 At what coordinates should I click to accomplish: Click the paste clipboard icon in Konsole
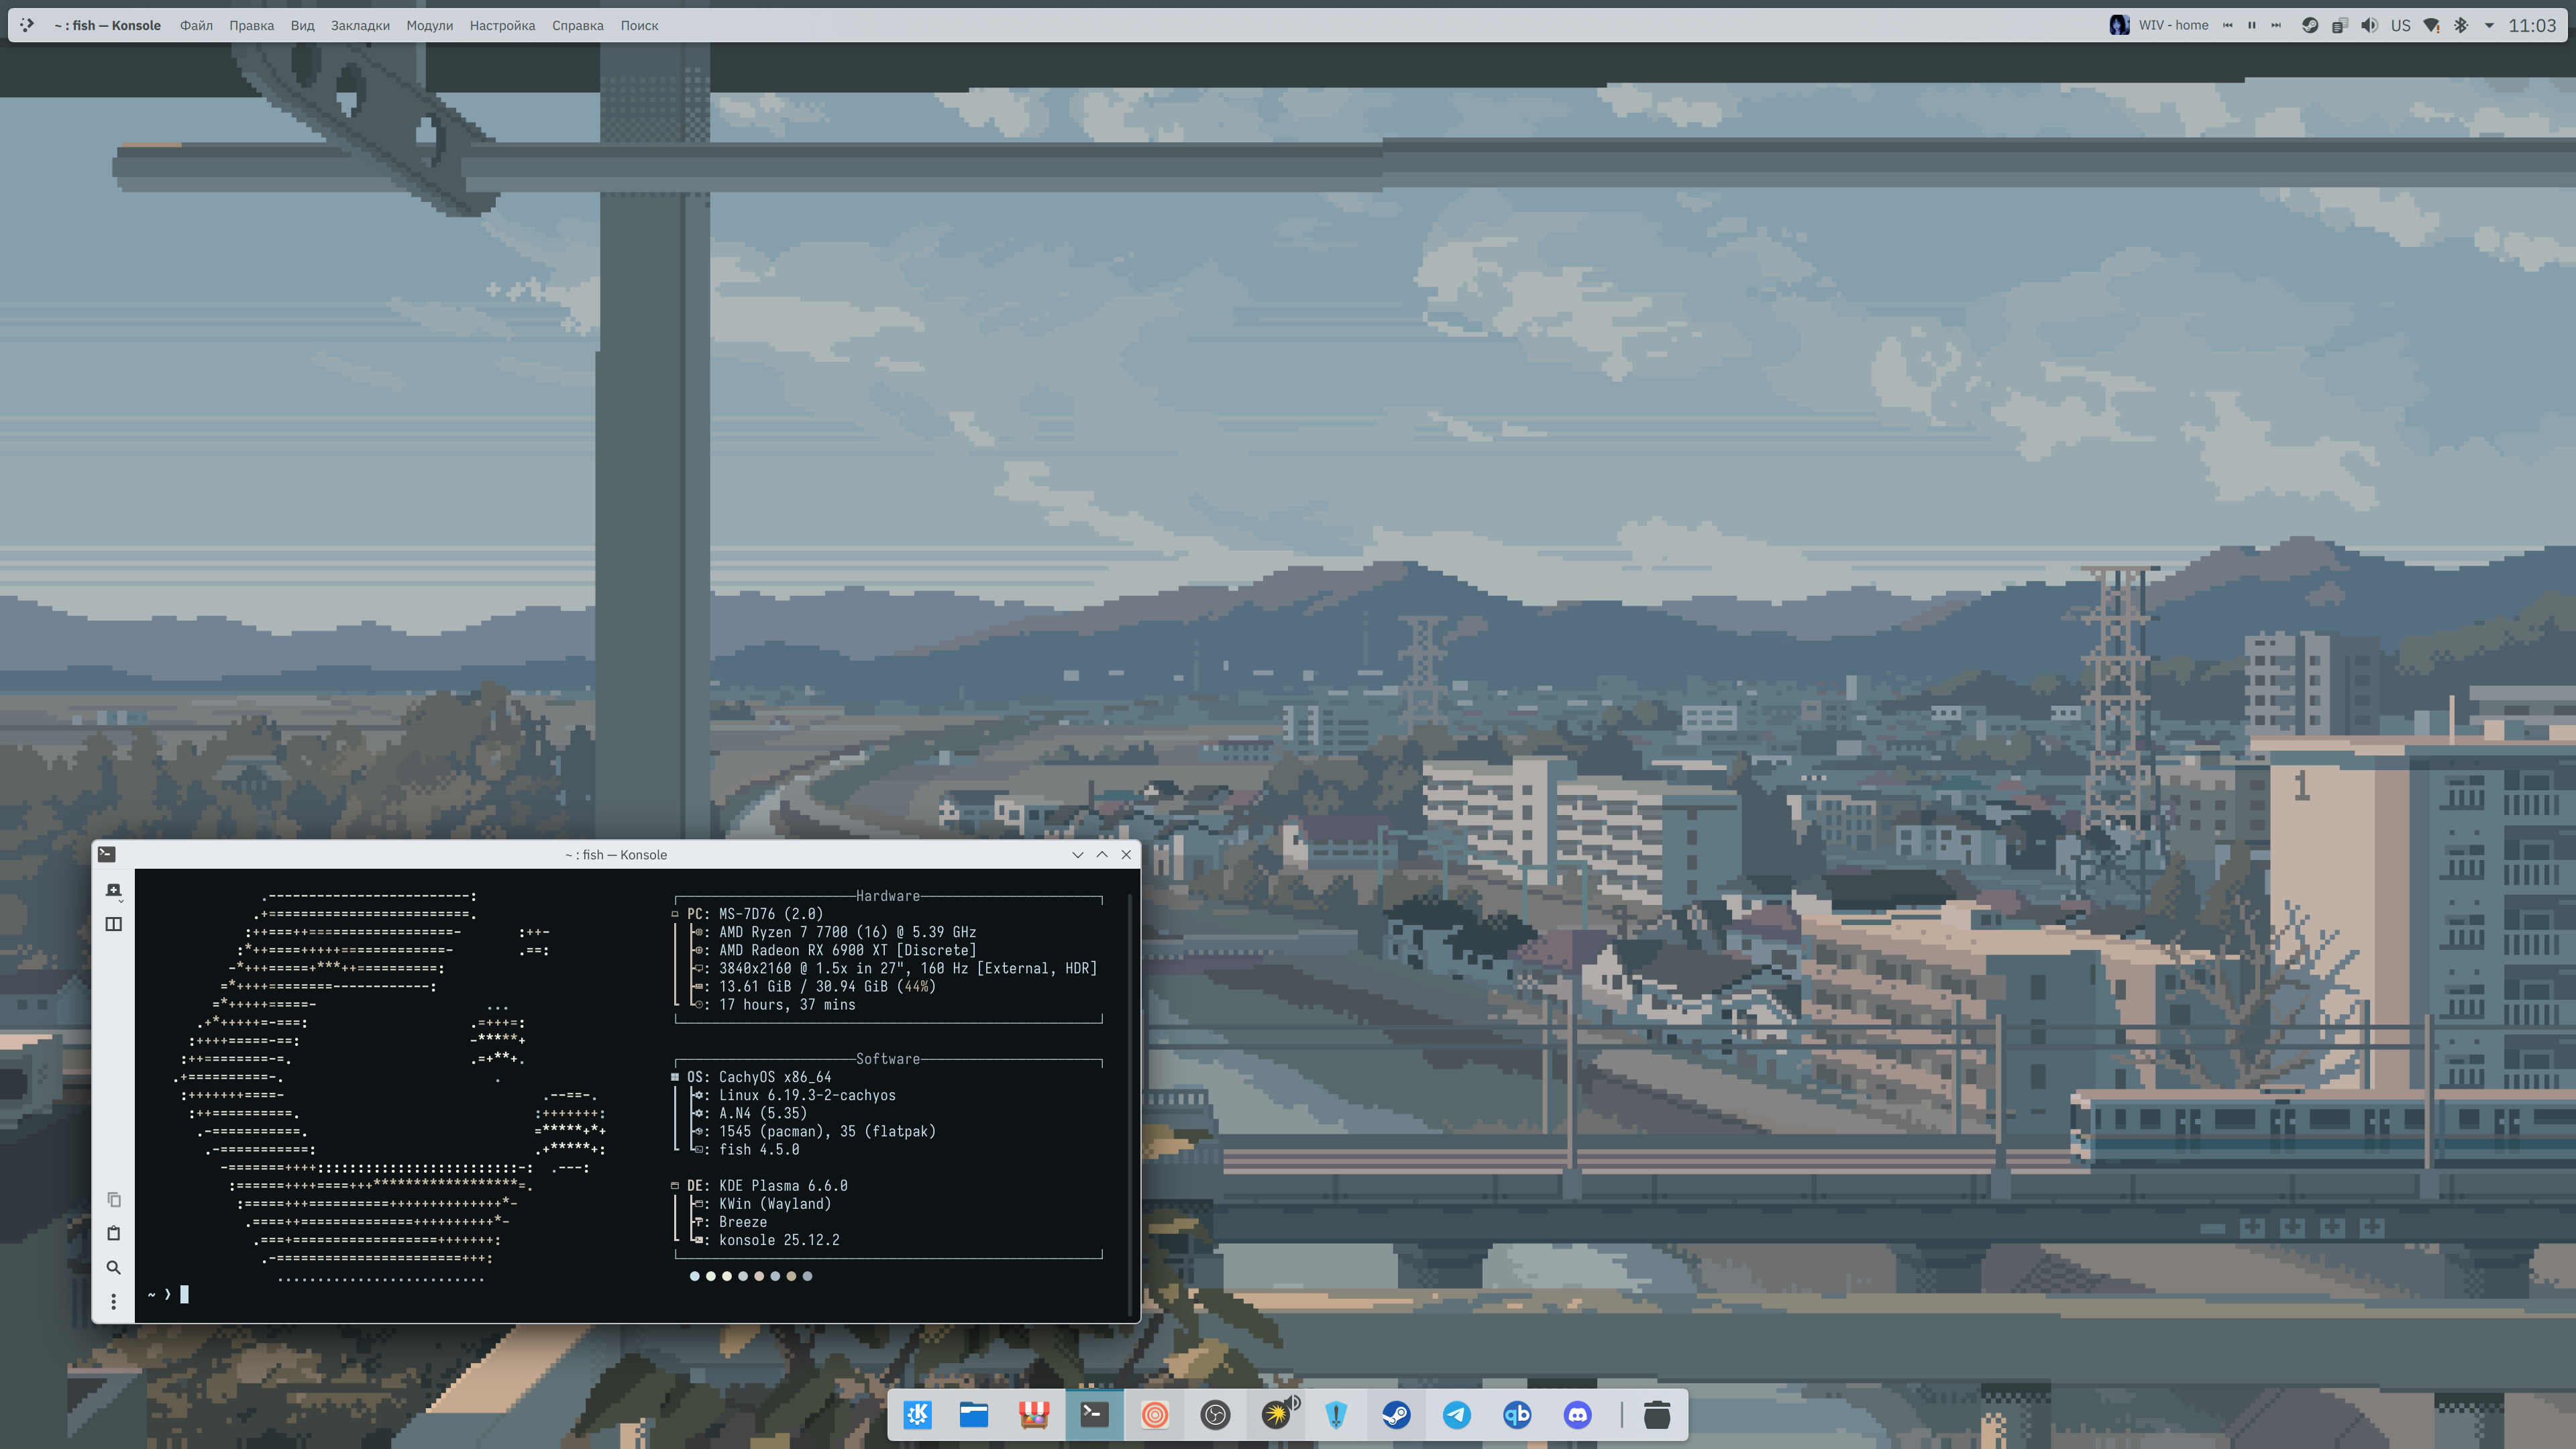(x=113, y=1233)
